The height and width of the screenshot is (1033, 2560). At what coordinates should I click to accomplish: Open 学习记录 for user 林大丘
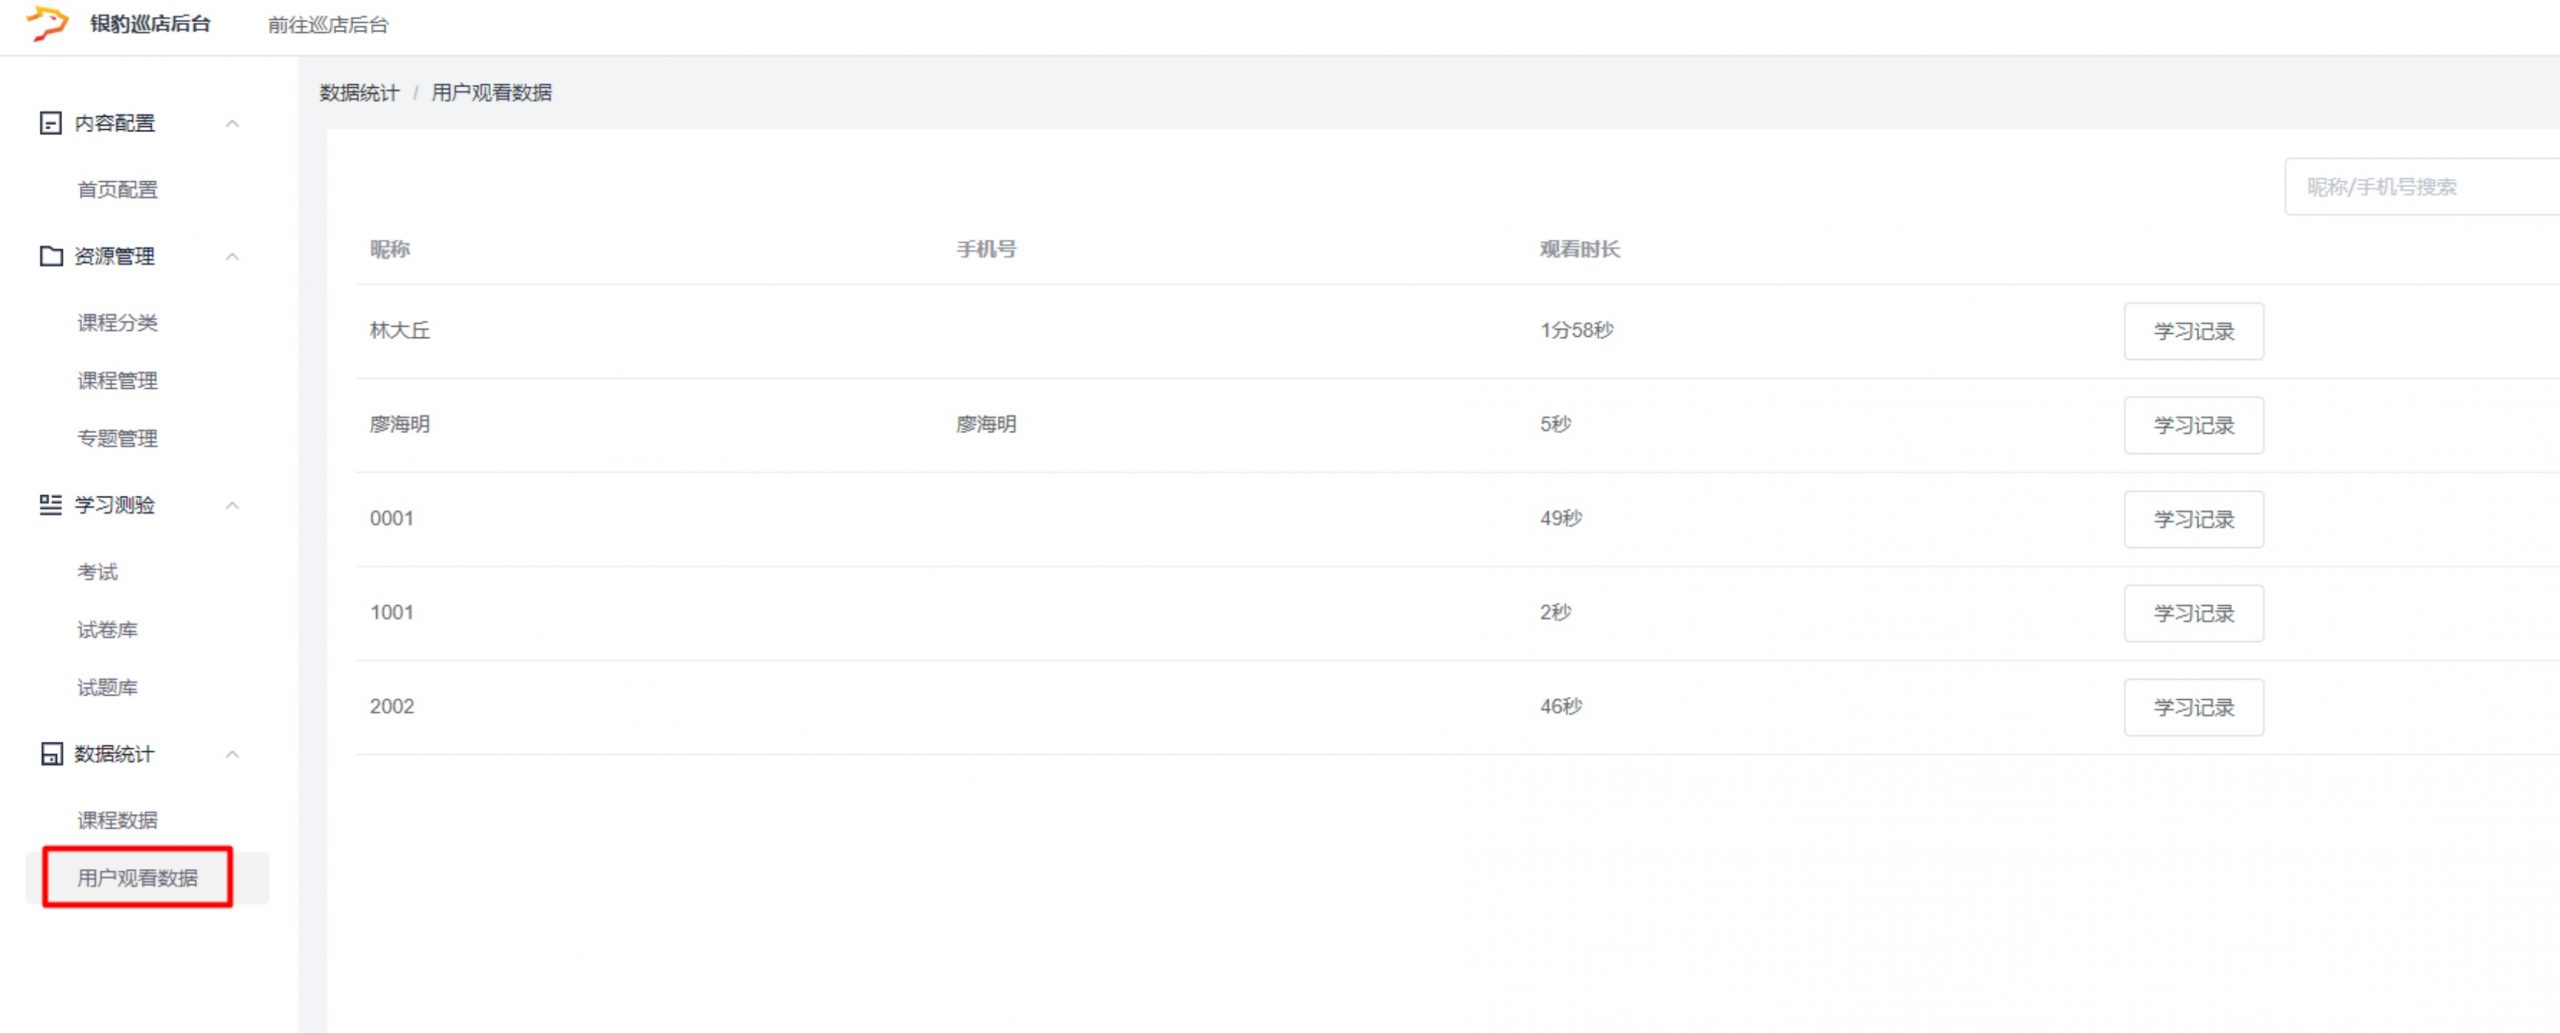2193,332
